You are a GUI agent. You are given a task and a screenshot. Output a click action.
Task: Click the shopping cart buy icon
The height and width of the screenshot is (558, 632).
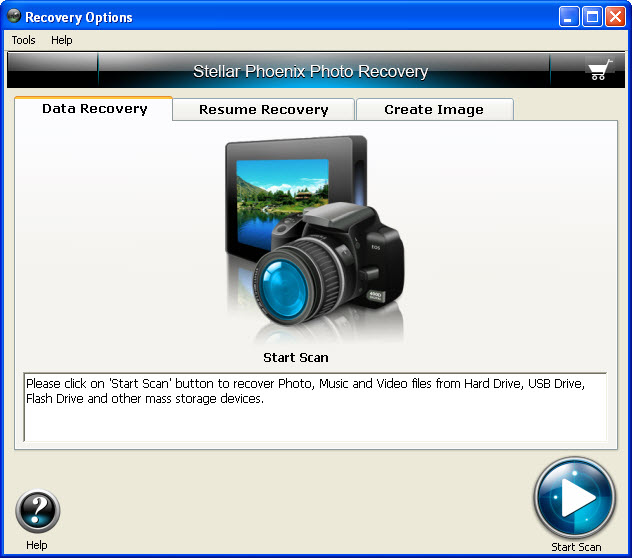(x=600, y=70)
